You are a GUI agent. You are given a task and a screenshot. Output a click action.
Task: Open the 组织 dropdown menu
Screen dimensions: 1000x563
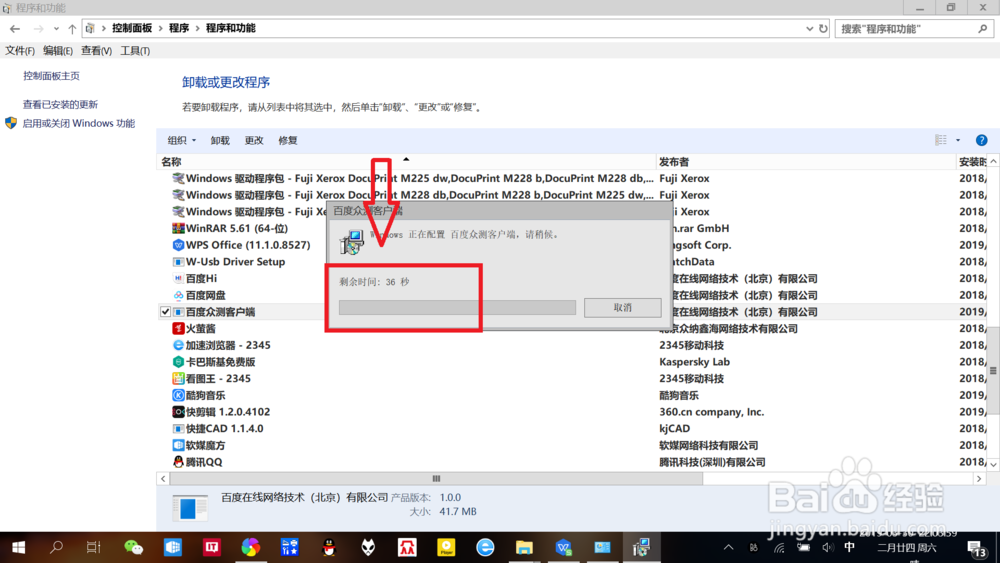coord(182,140)
